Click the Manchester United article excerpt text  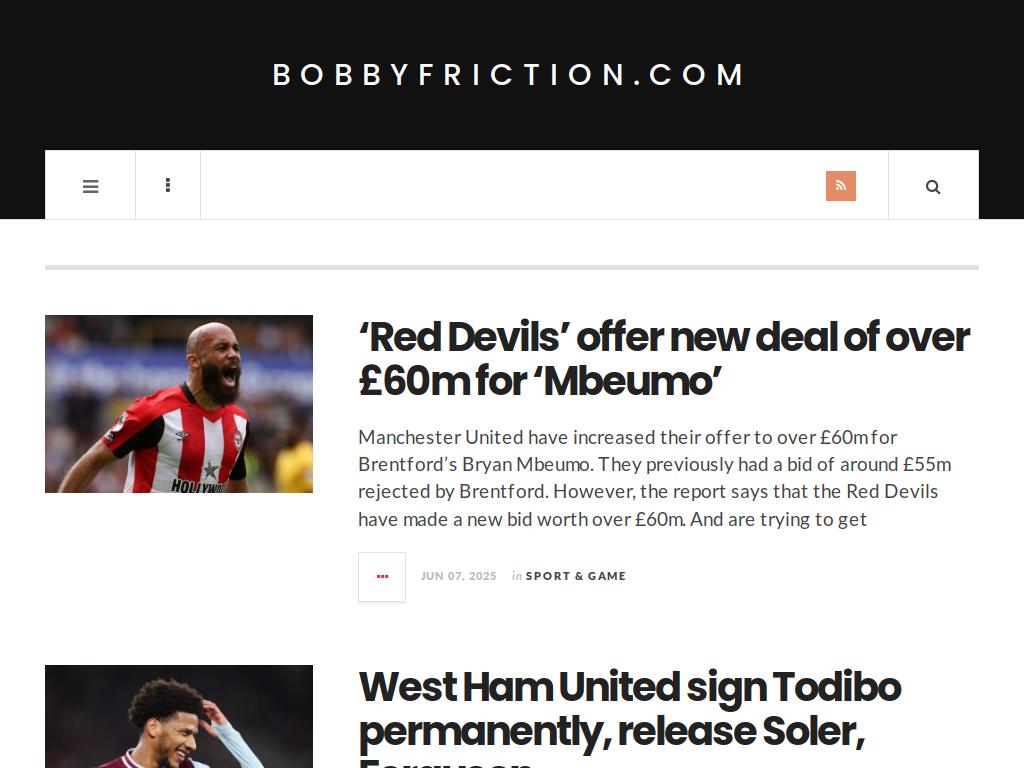pos(654,478)
